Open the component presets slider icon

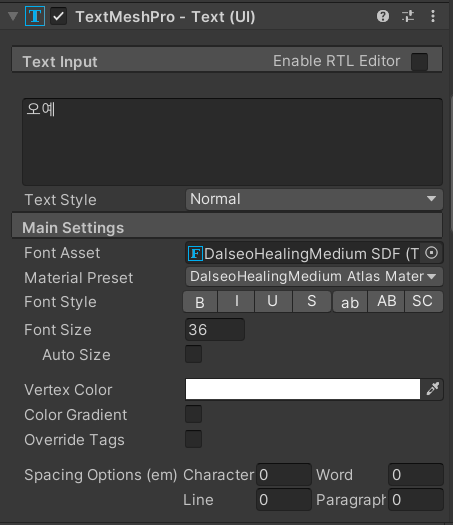(408, 16)
